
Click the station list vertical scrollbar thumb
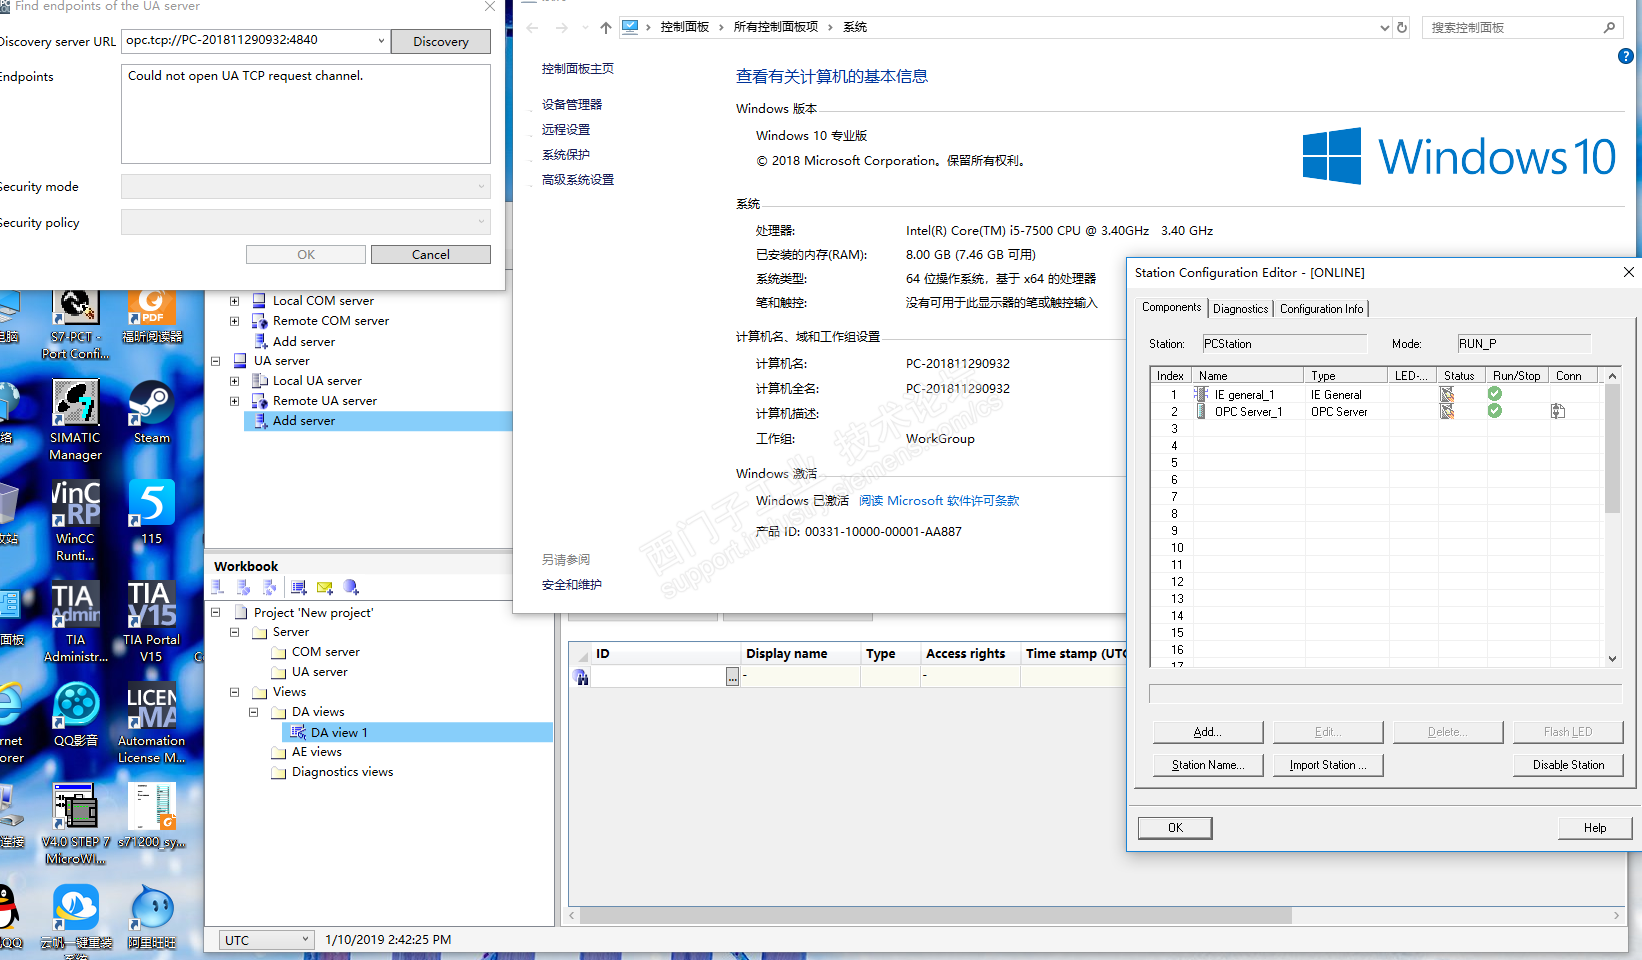(1612, 448)
